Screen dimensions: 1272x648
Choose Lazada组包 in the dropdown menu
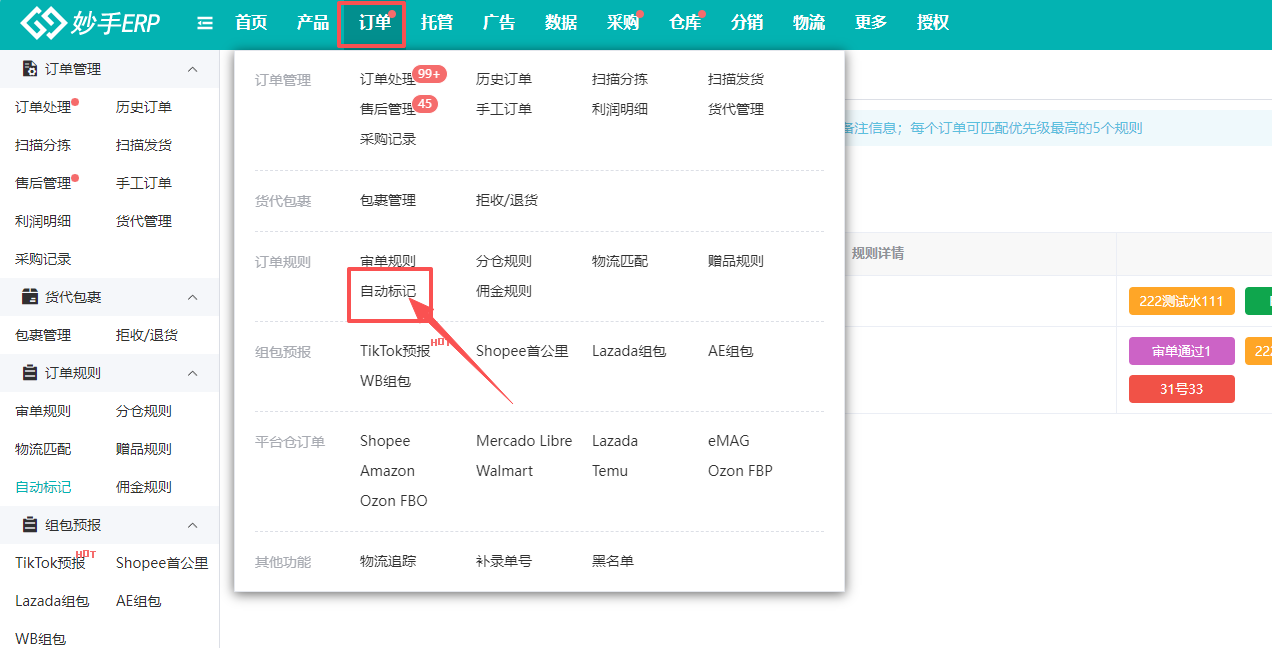coord(629,351)
